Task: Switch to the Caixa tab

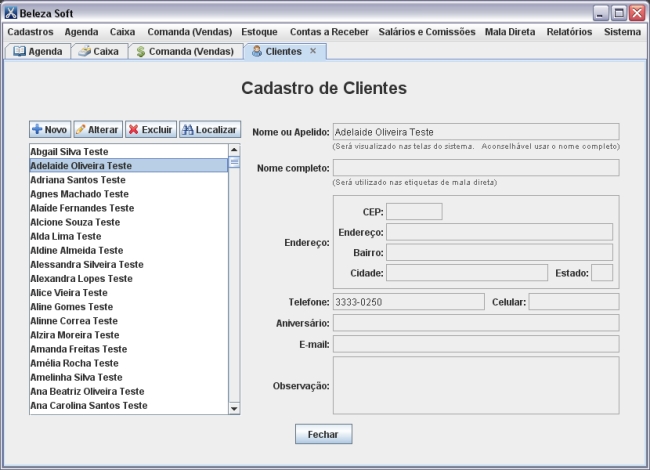Action: [99, 51]
